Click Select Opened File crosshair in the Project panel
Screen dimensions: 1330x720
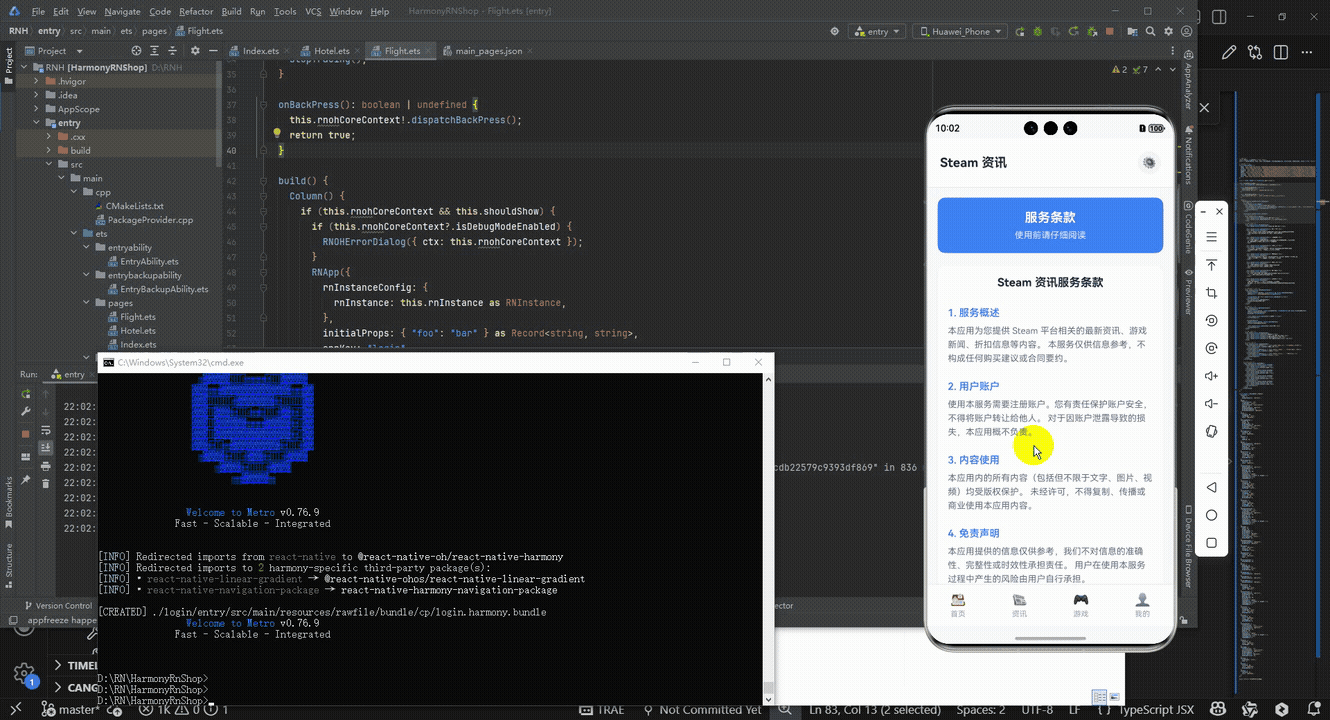(x=136, y=51)
